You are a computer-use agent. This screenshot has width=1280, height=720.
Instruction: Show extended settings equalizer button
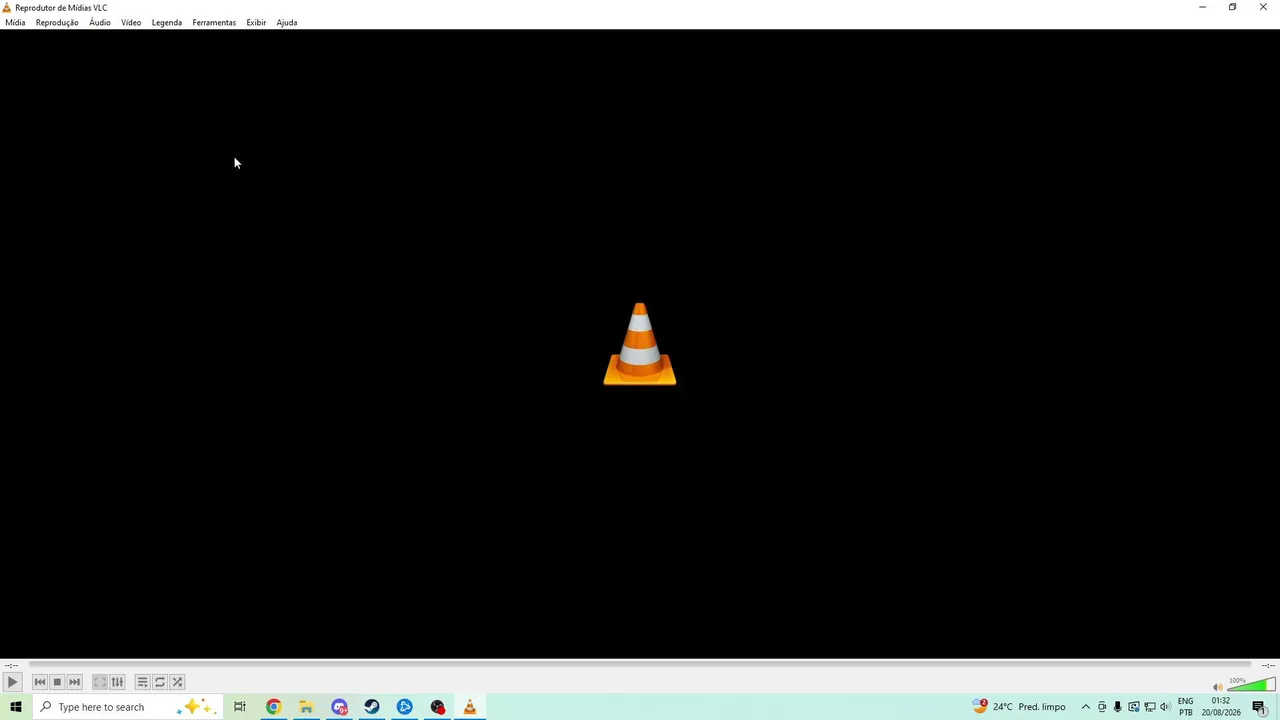(x=117, y=682)
